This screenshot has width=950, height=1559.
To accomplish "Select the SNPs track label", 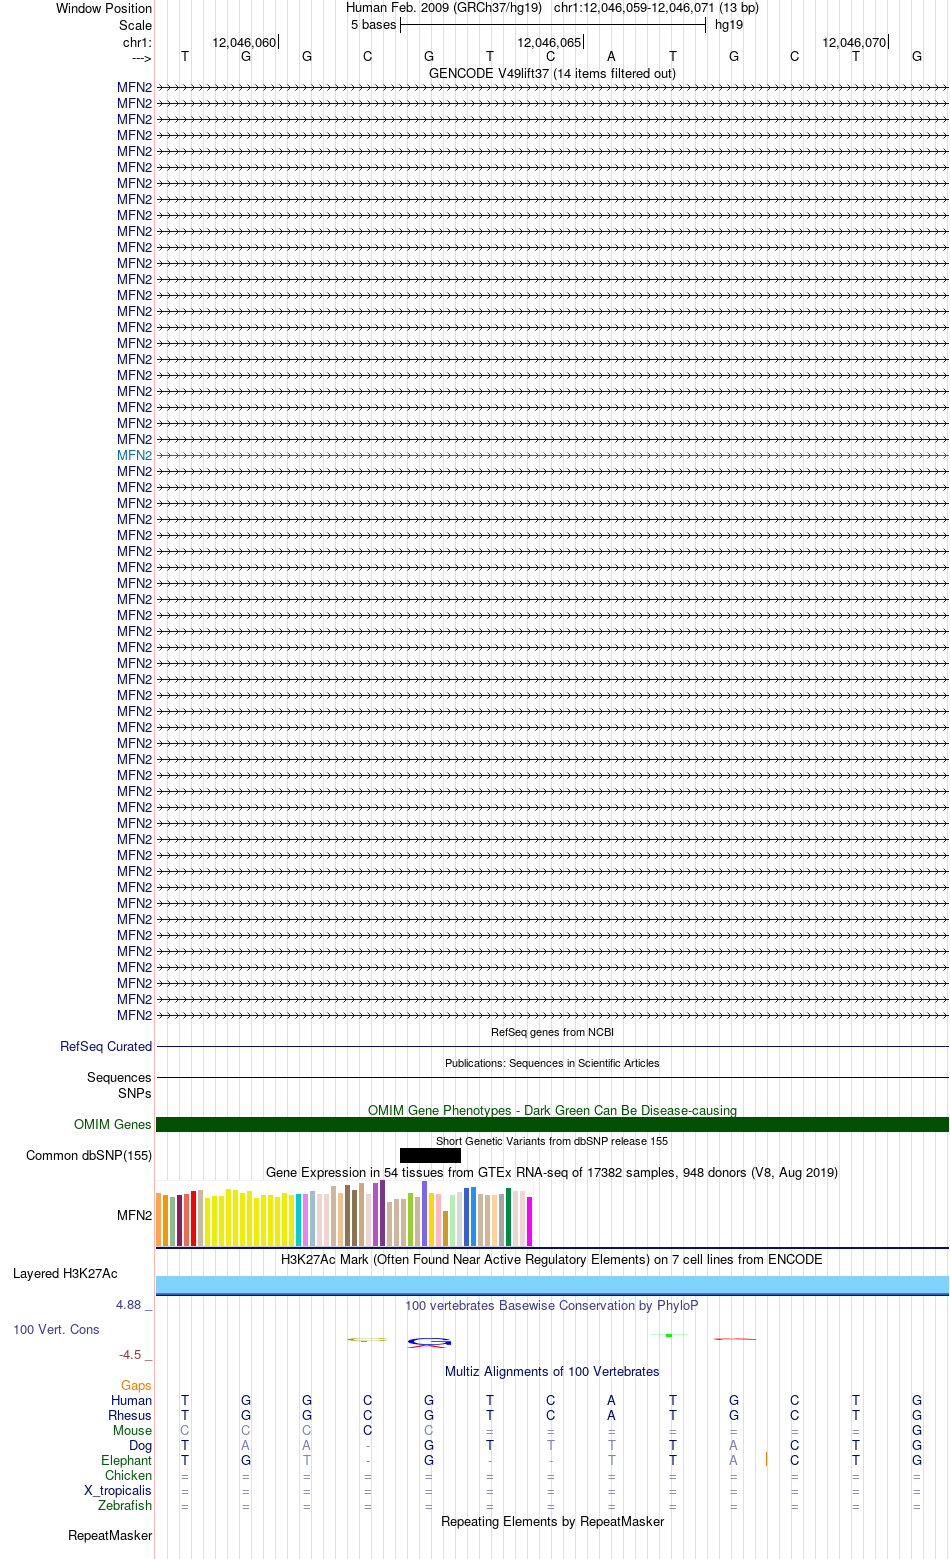I will 135,1093.
